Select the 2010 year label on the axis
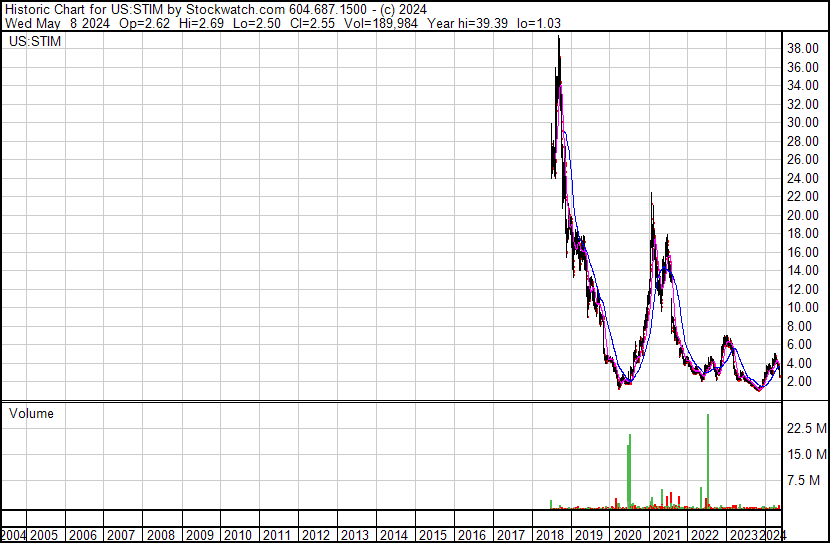The image size is (830, 543). pyautogui.click(x=238, y=535)
